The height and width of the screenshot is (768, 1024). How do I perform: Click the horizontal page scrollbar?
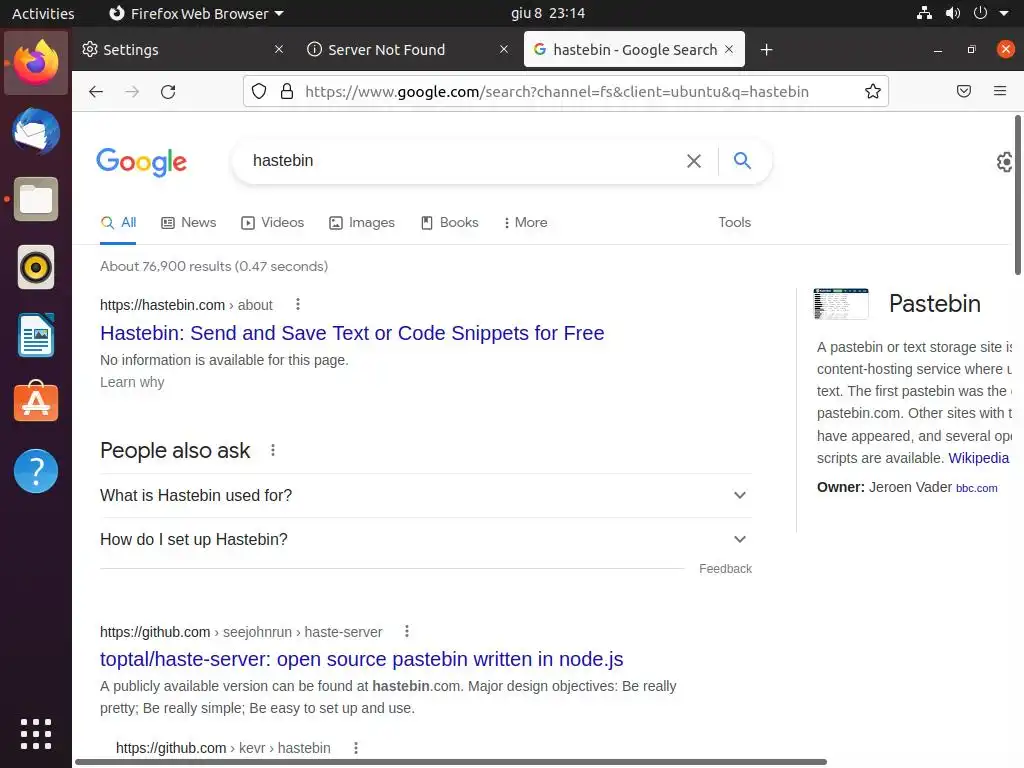[x=451, y=762]
